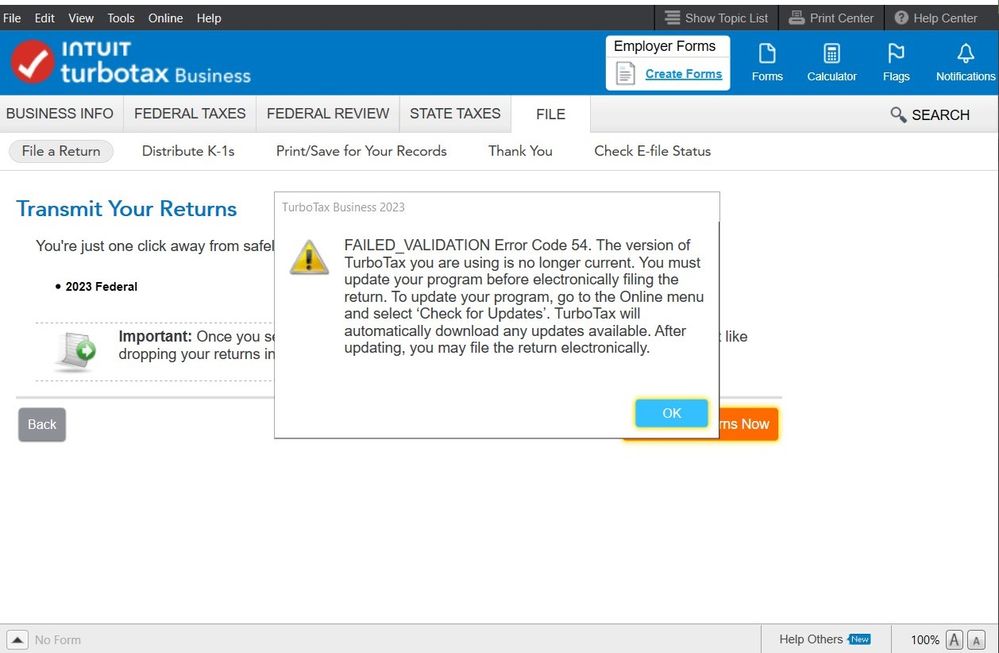The image size is (999, 653).
Task: Click the returns document icon beside Important
Action: tap(75, 351)
